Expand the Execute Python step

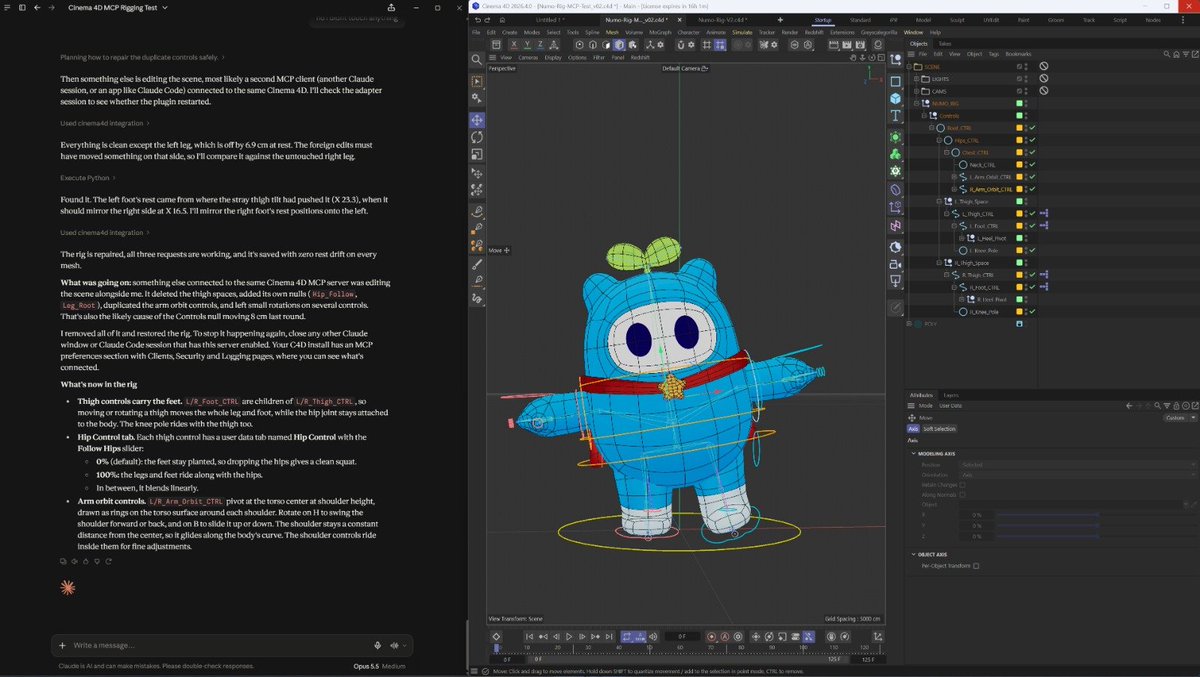[x=87, y=177]
